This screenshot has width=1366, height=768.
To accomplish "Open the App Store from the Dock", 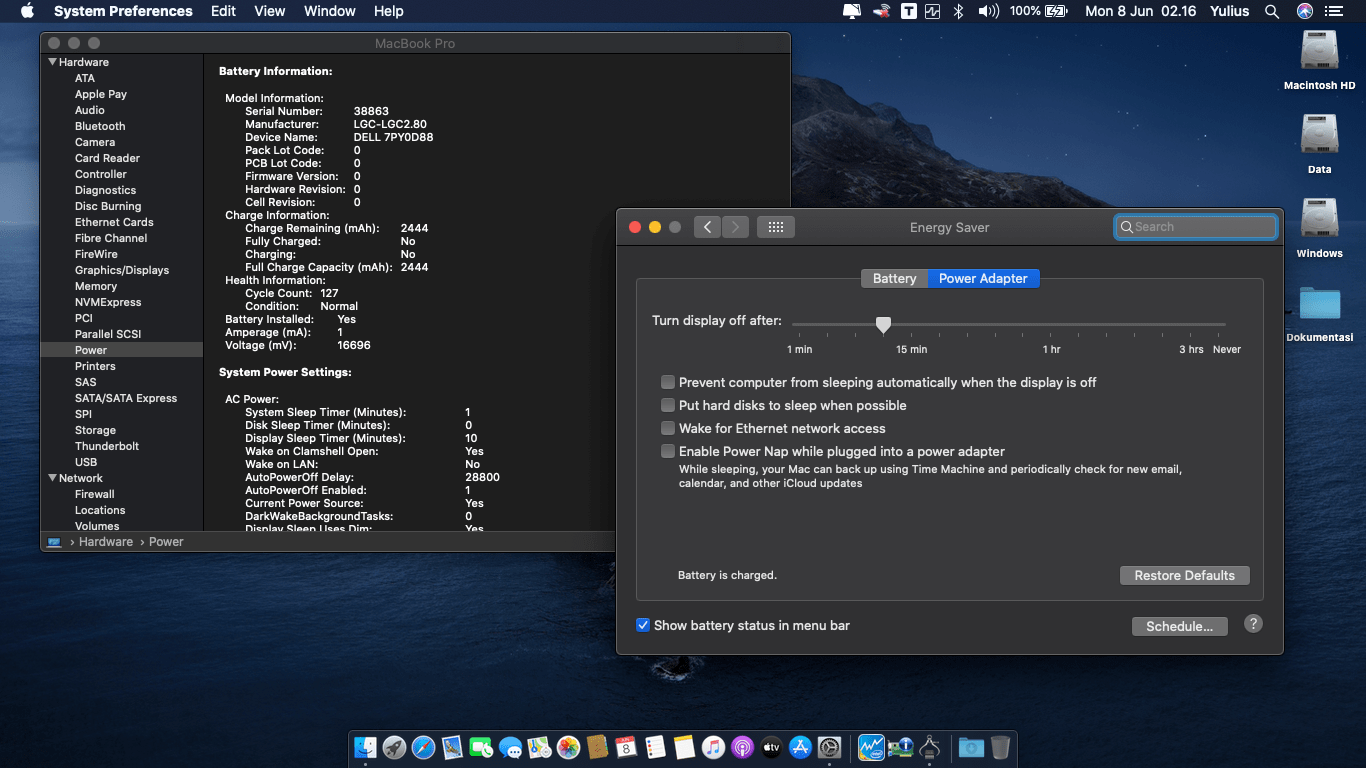I will point(800,747).
